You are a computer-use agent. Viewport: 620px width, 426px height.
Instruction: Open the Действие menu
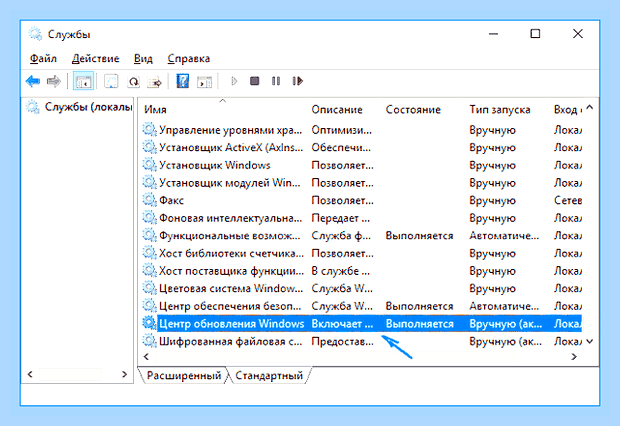point(95,59)
